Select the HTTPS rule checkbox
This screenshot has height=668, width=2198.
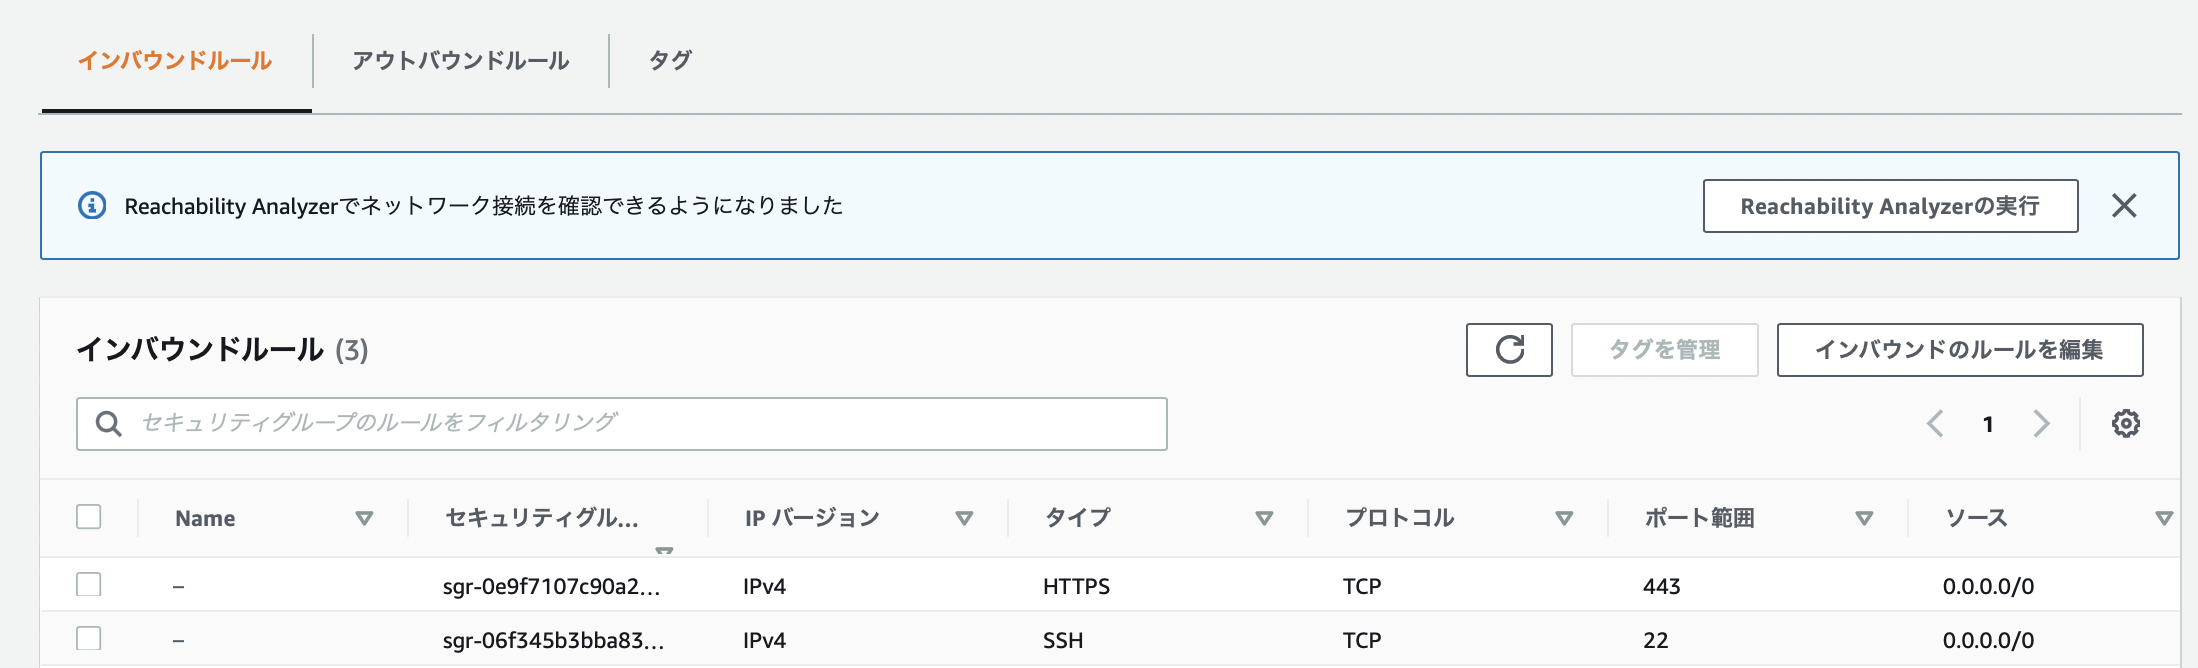[89, 585]
